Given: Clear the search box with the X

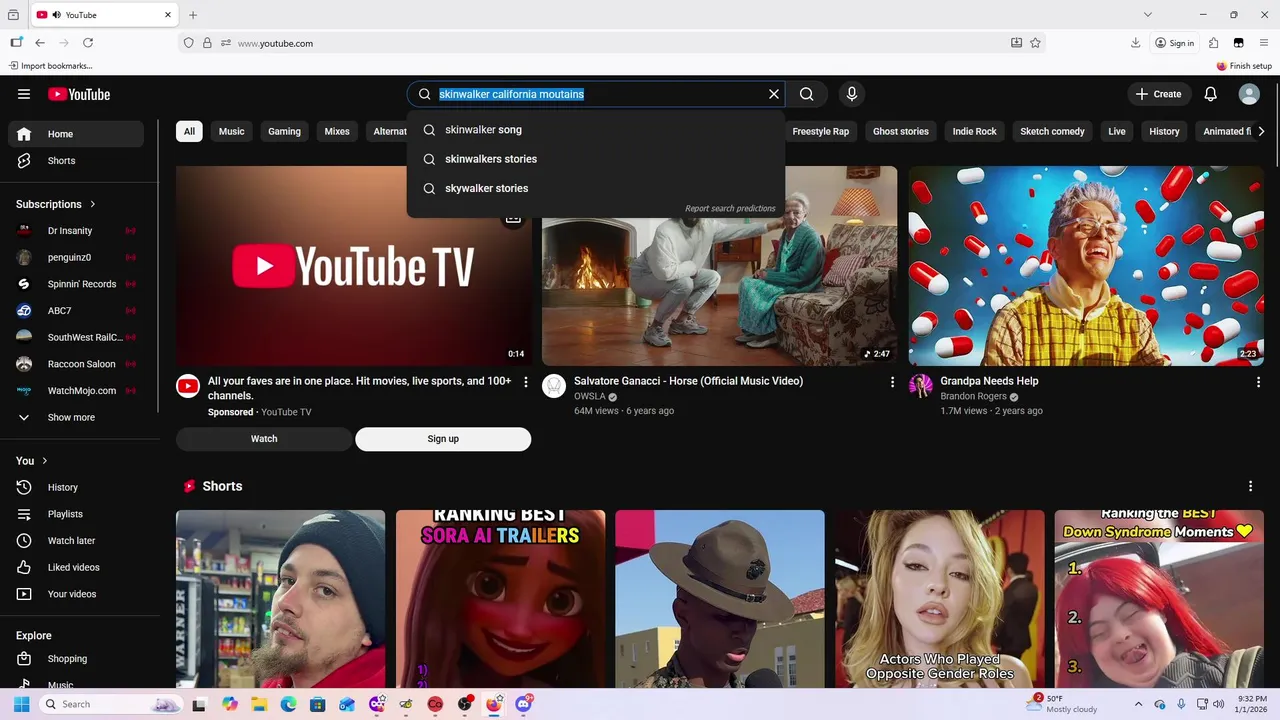Looking at the screenshot, I should coord(773,94).
